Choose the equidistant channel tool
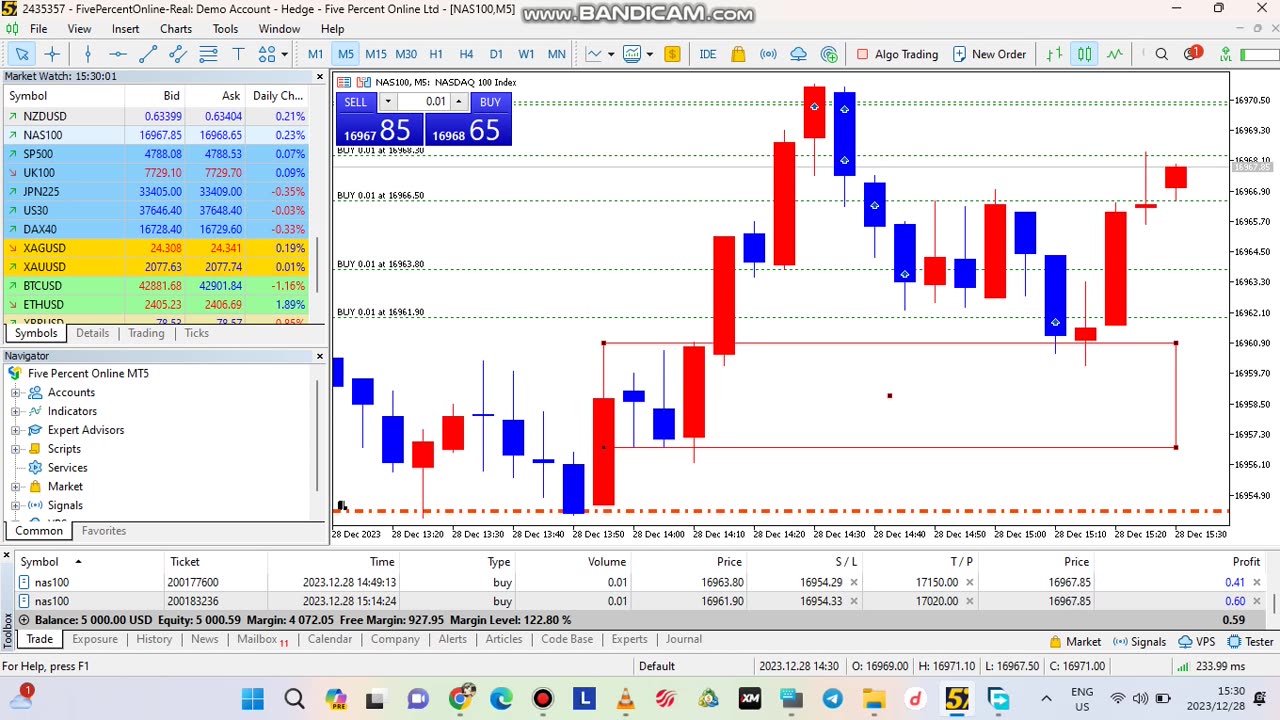This screenshot has width=1280, height=720. pos(178,54)
